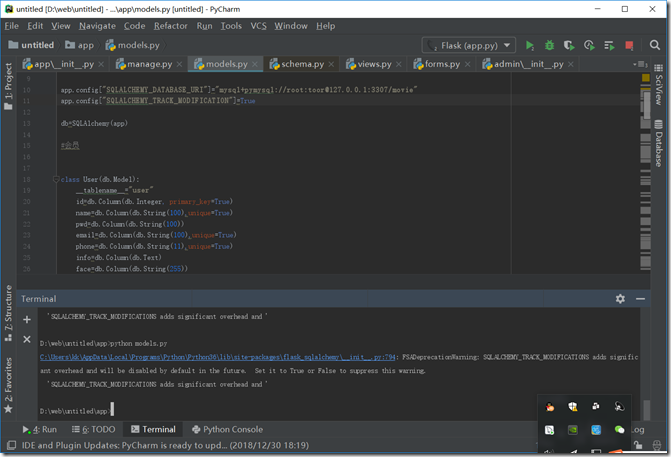671x457 pixels.
Task: Open the File menu
Action: 12,26
